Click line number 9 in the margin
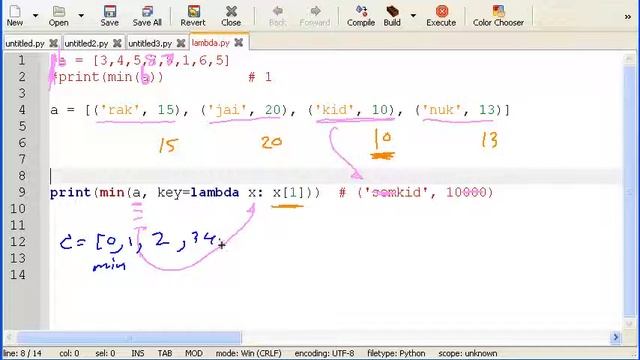The width and height of the screenshot is (640, 360). click(22, 192)
